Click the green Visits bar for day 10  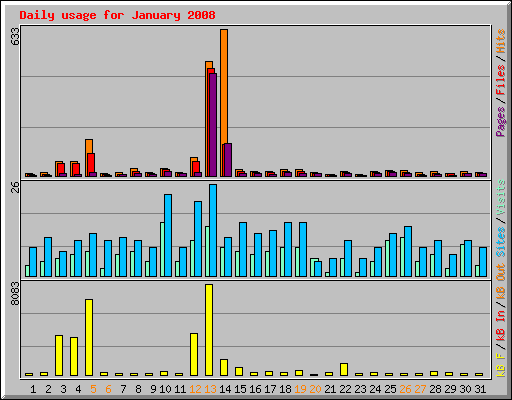pos(162,249)
